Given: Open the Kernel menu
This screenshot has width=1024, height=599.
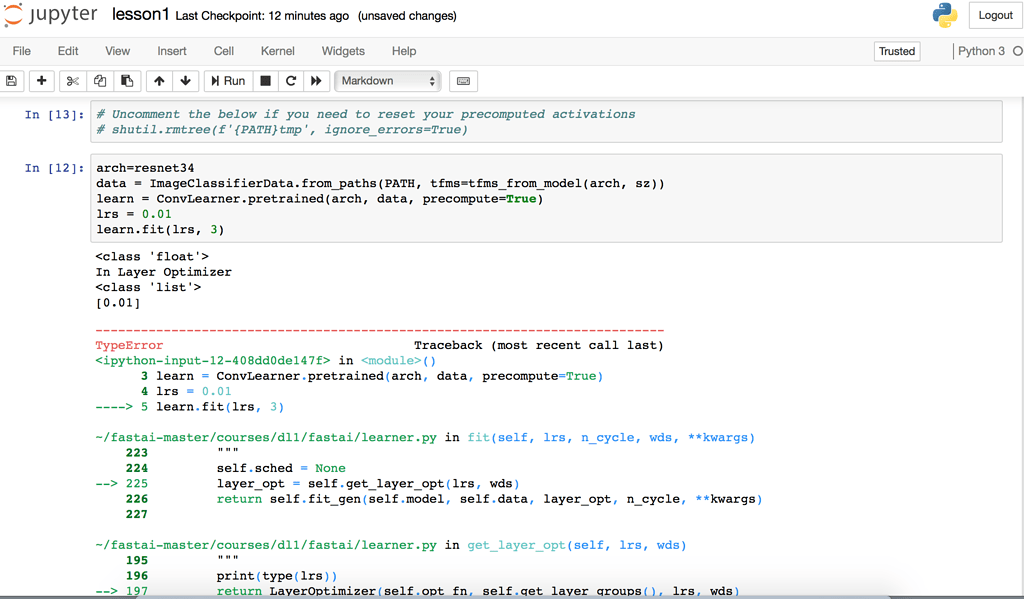Looking at the screenshot, I should coord(277,51).
